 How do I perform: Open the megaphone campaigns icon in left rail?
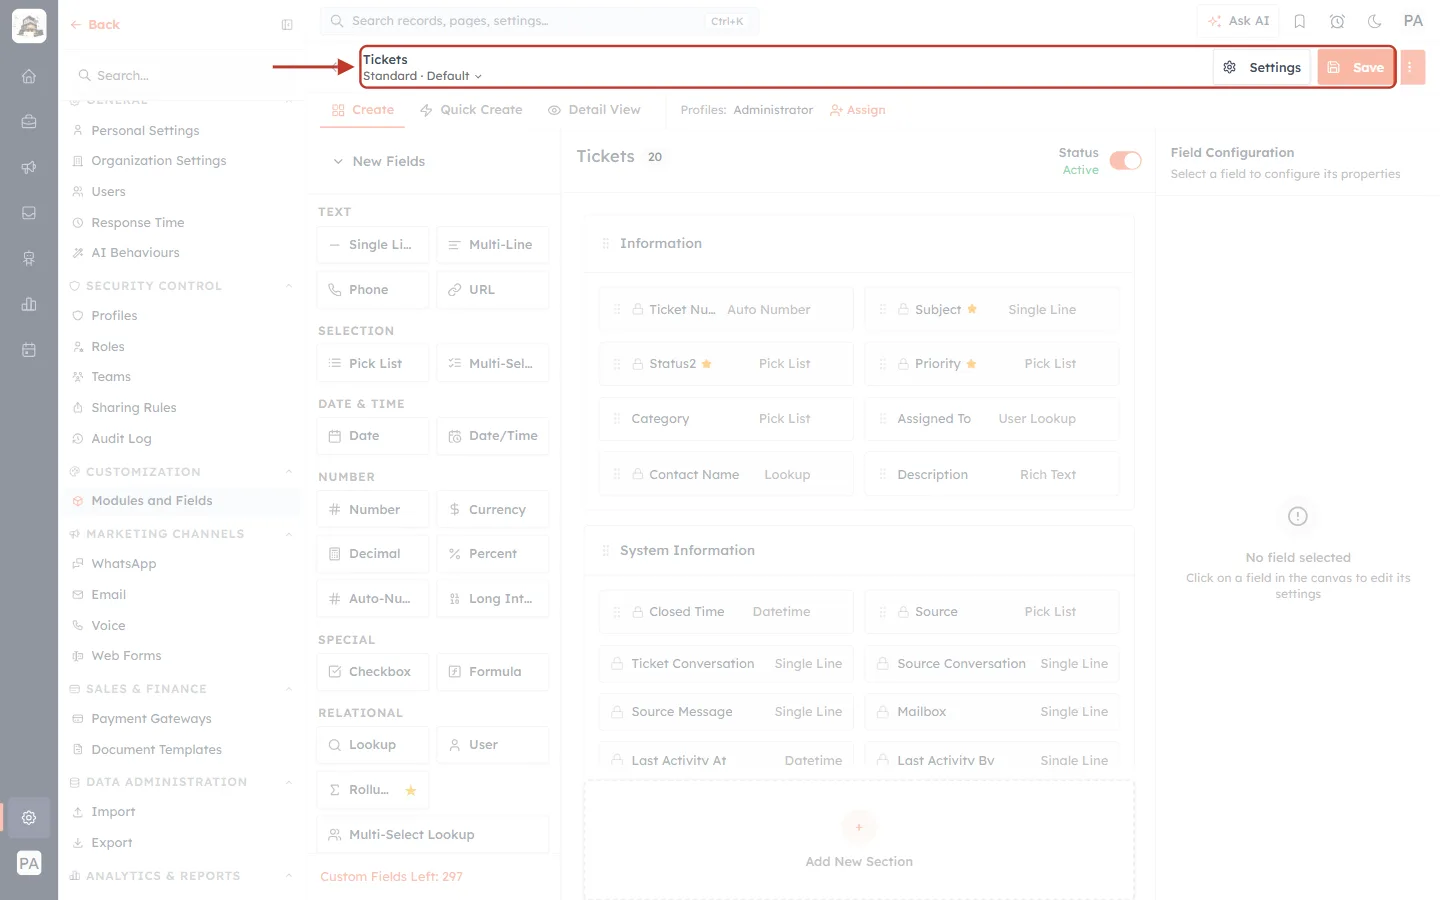(x=29, y=167)
